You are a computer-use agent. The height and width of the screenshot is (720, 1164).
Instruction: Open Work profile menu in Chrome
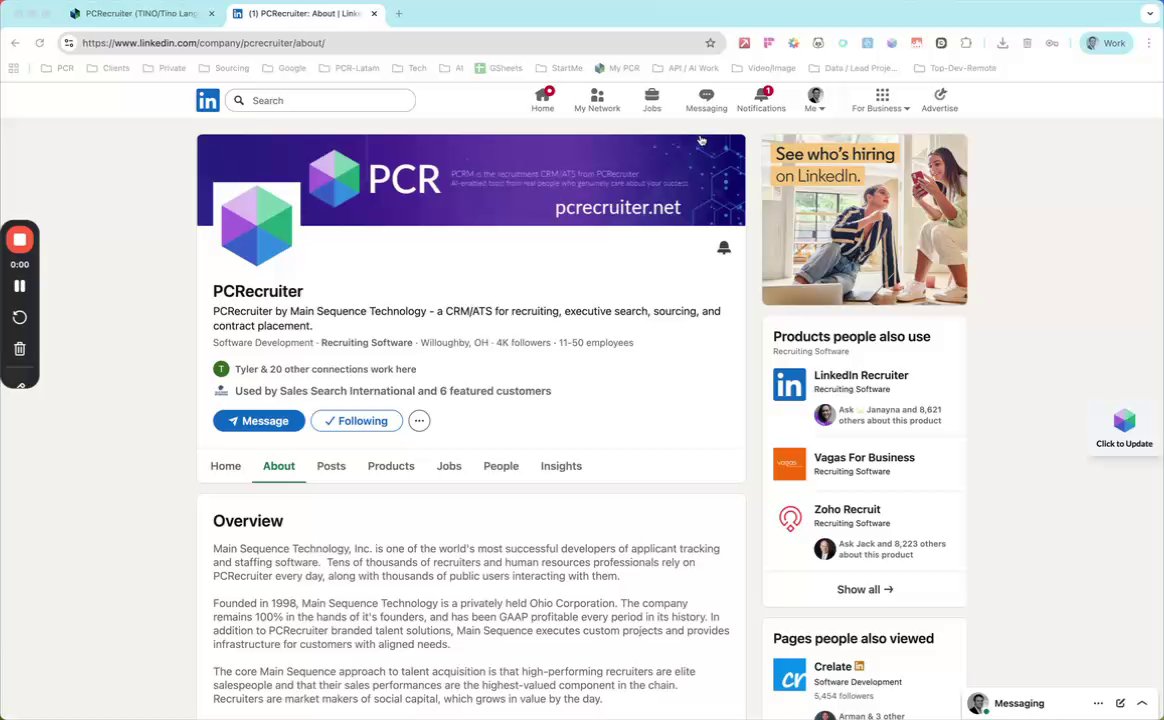[1106, 43]
